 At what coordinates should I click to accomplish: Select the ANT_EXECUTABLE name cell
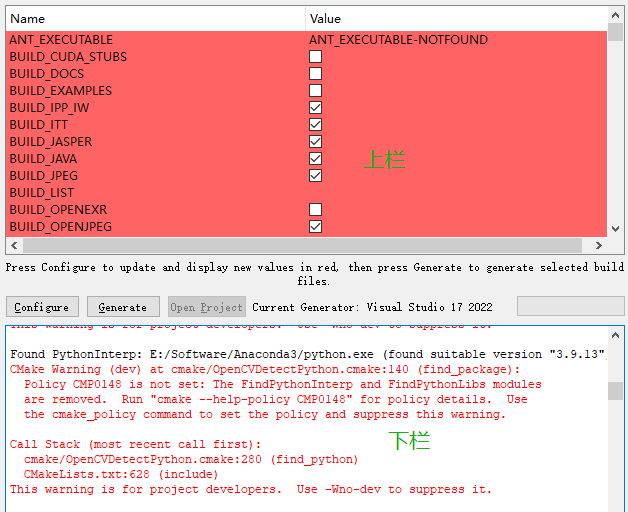(156, 40)
